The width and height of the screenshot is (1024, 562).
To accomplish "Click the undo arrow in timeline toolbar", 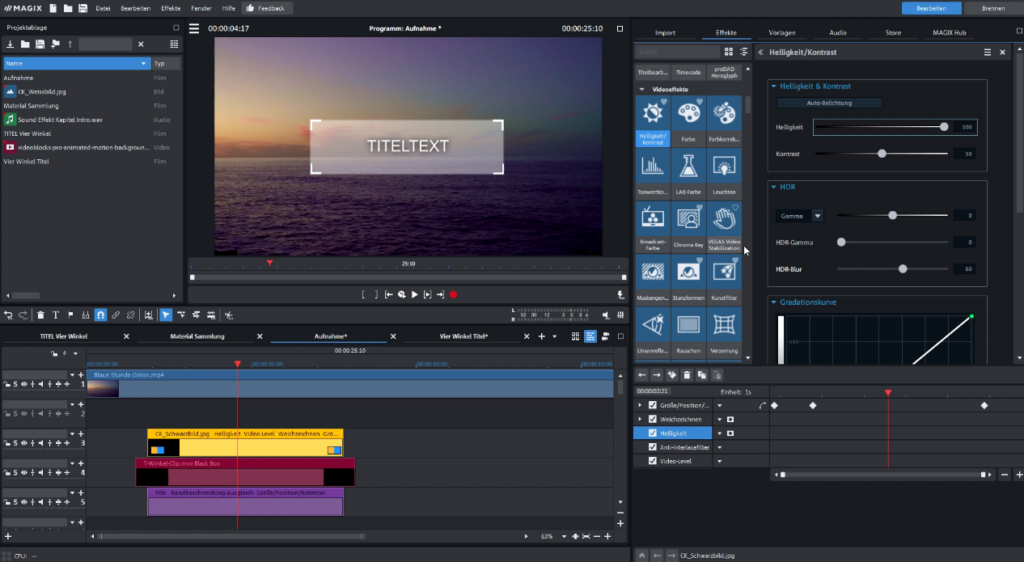I will point(9,315).
